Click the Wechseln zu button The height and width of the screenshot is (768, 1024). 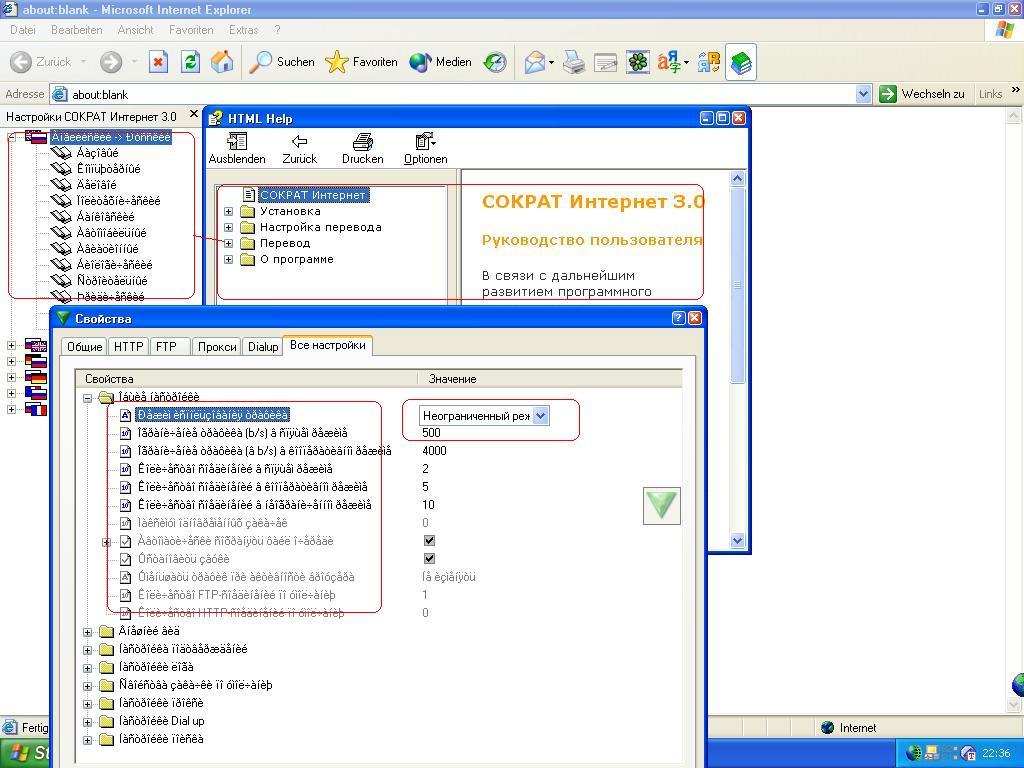coord(922,94)
